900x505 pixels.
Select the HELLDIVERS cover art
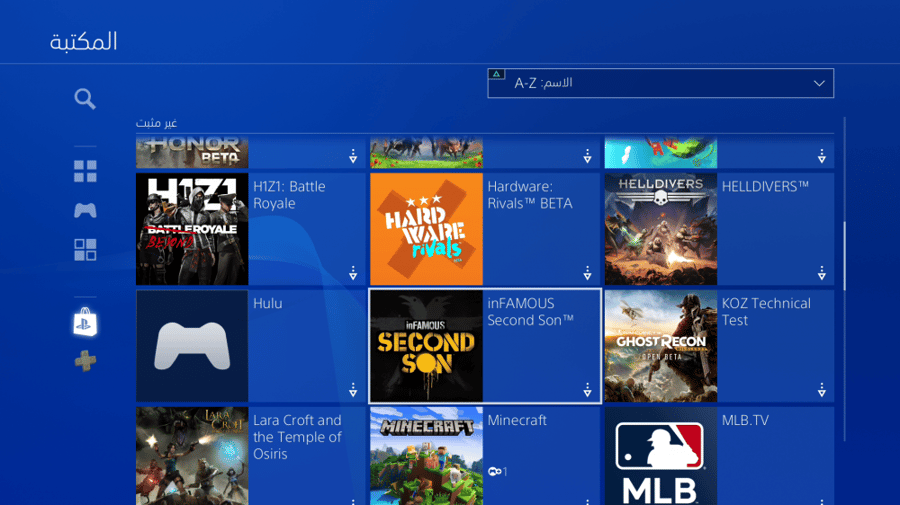[x=661, y=229]
